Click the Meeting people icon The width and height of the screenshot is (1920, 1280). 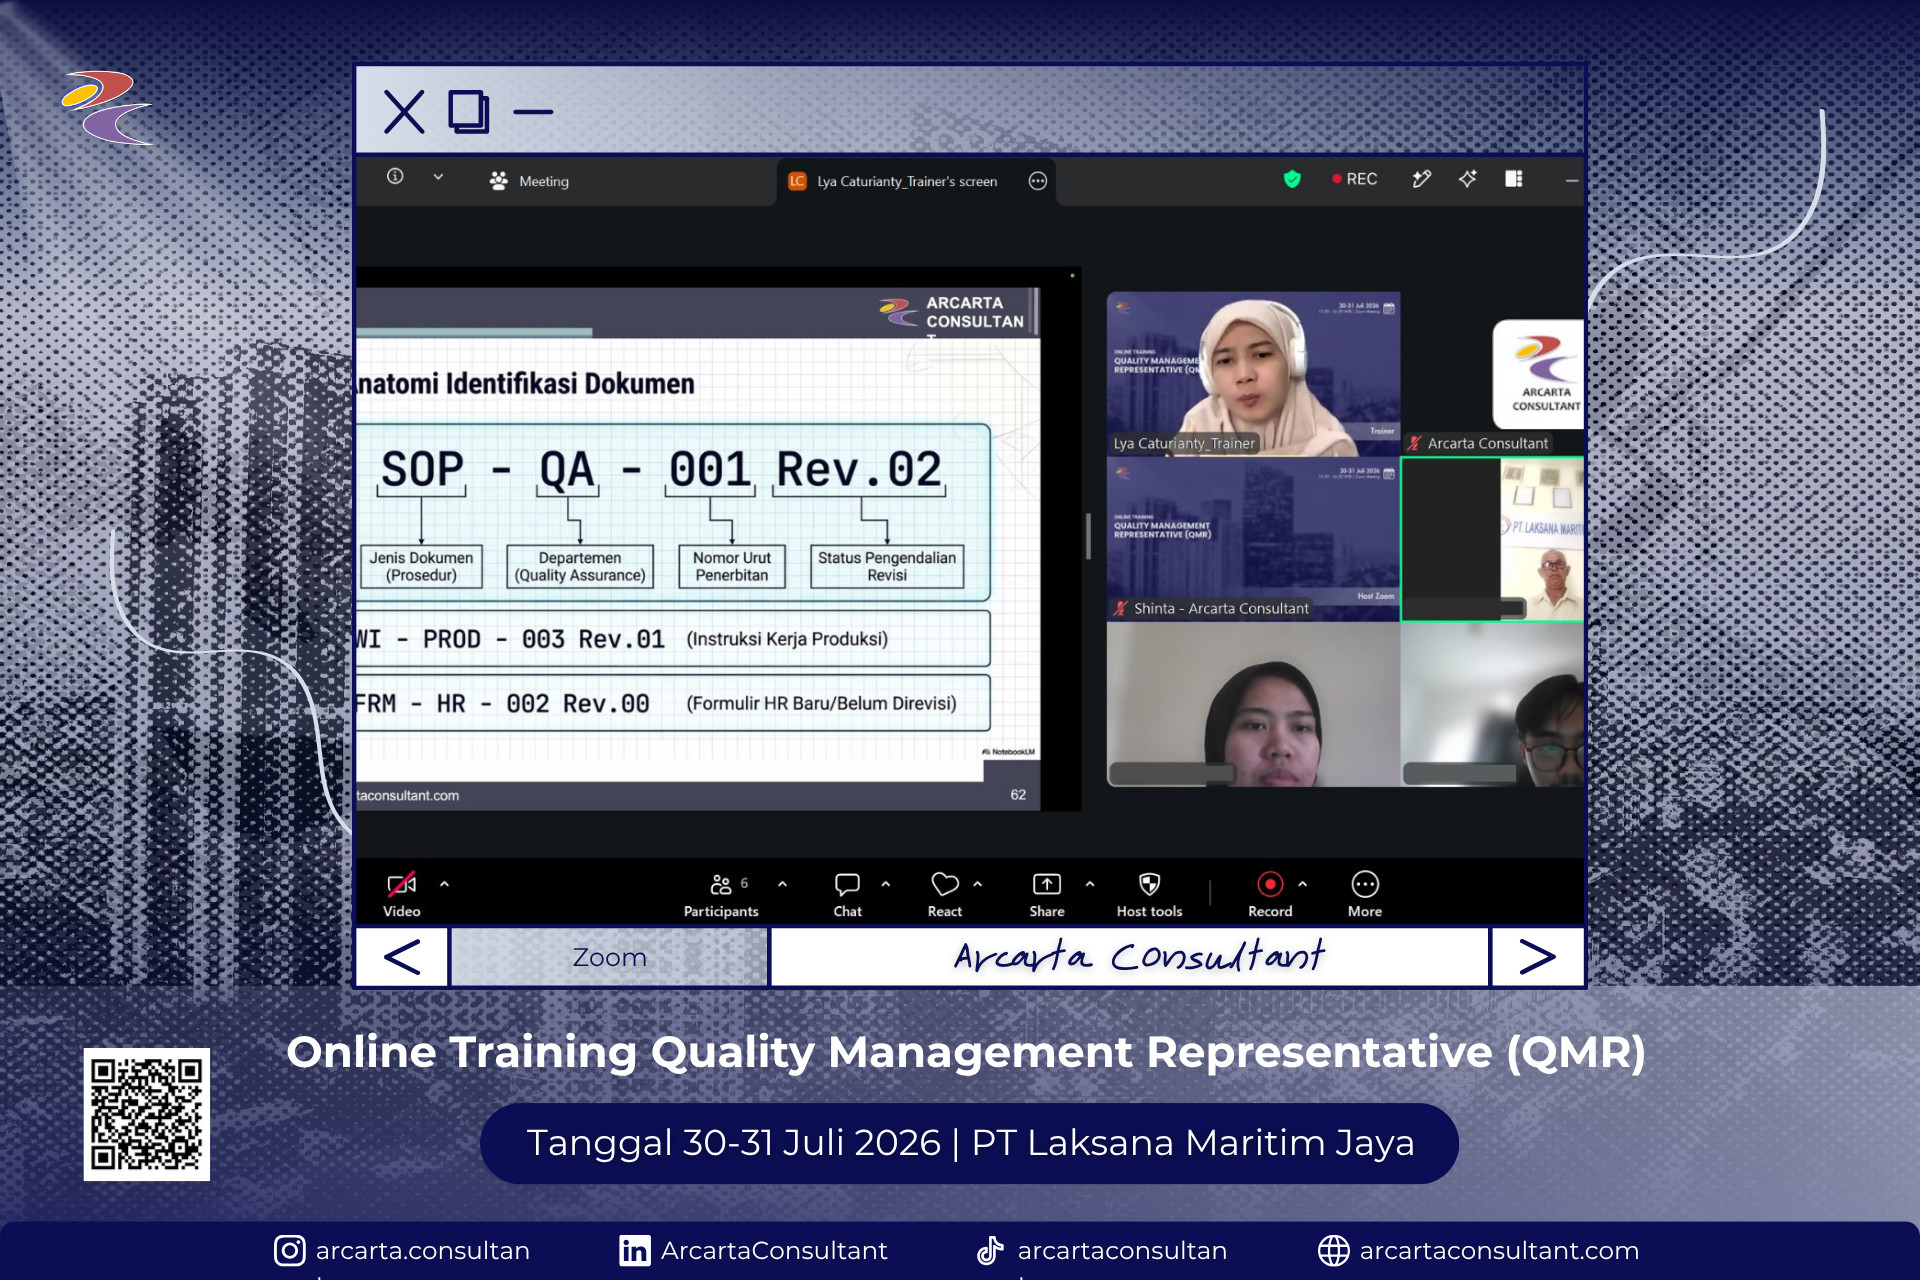(498, 181)
